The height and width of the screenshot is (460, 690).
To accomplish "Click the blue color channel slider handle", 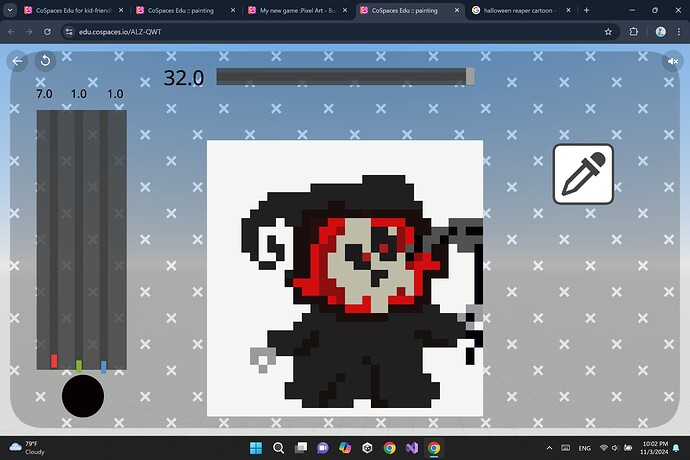I will (104, 367).
